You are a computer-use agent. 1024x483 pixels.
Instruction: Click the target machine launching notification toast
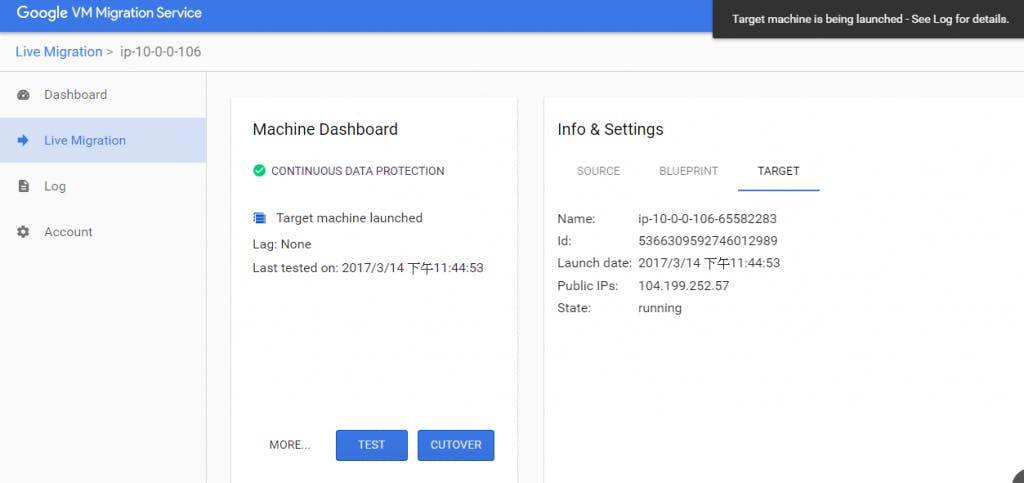pos(869,19)
